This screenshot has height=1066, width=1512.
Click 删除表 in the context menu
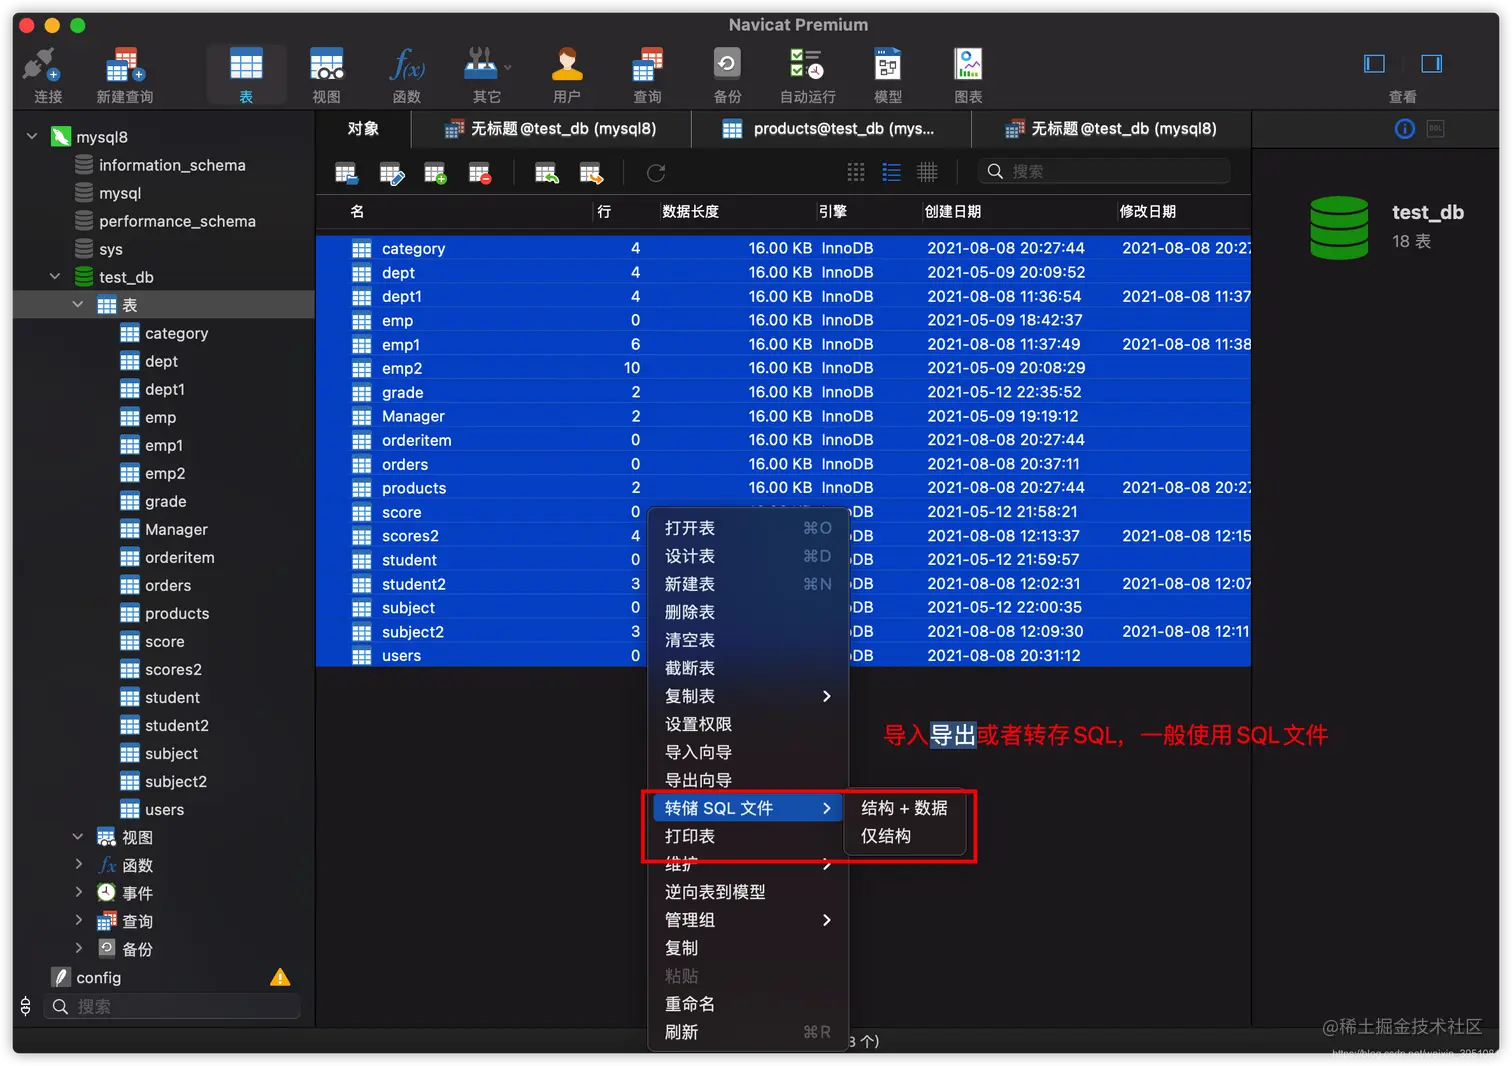(690, 612)
